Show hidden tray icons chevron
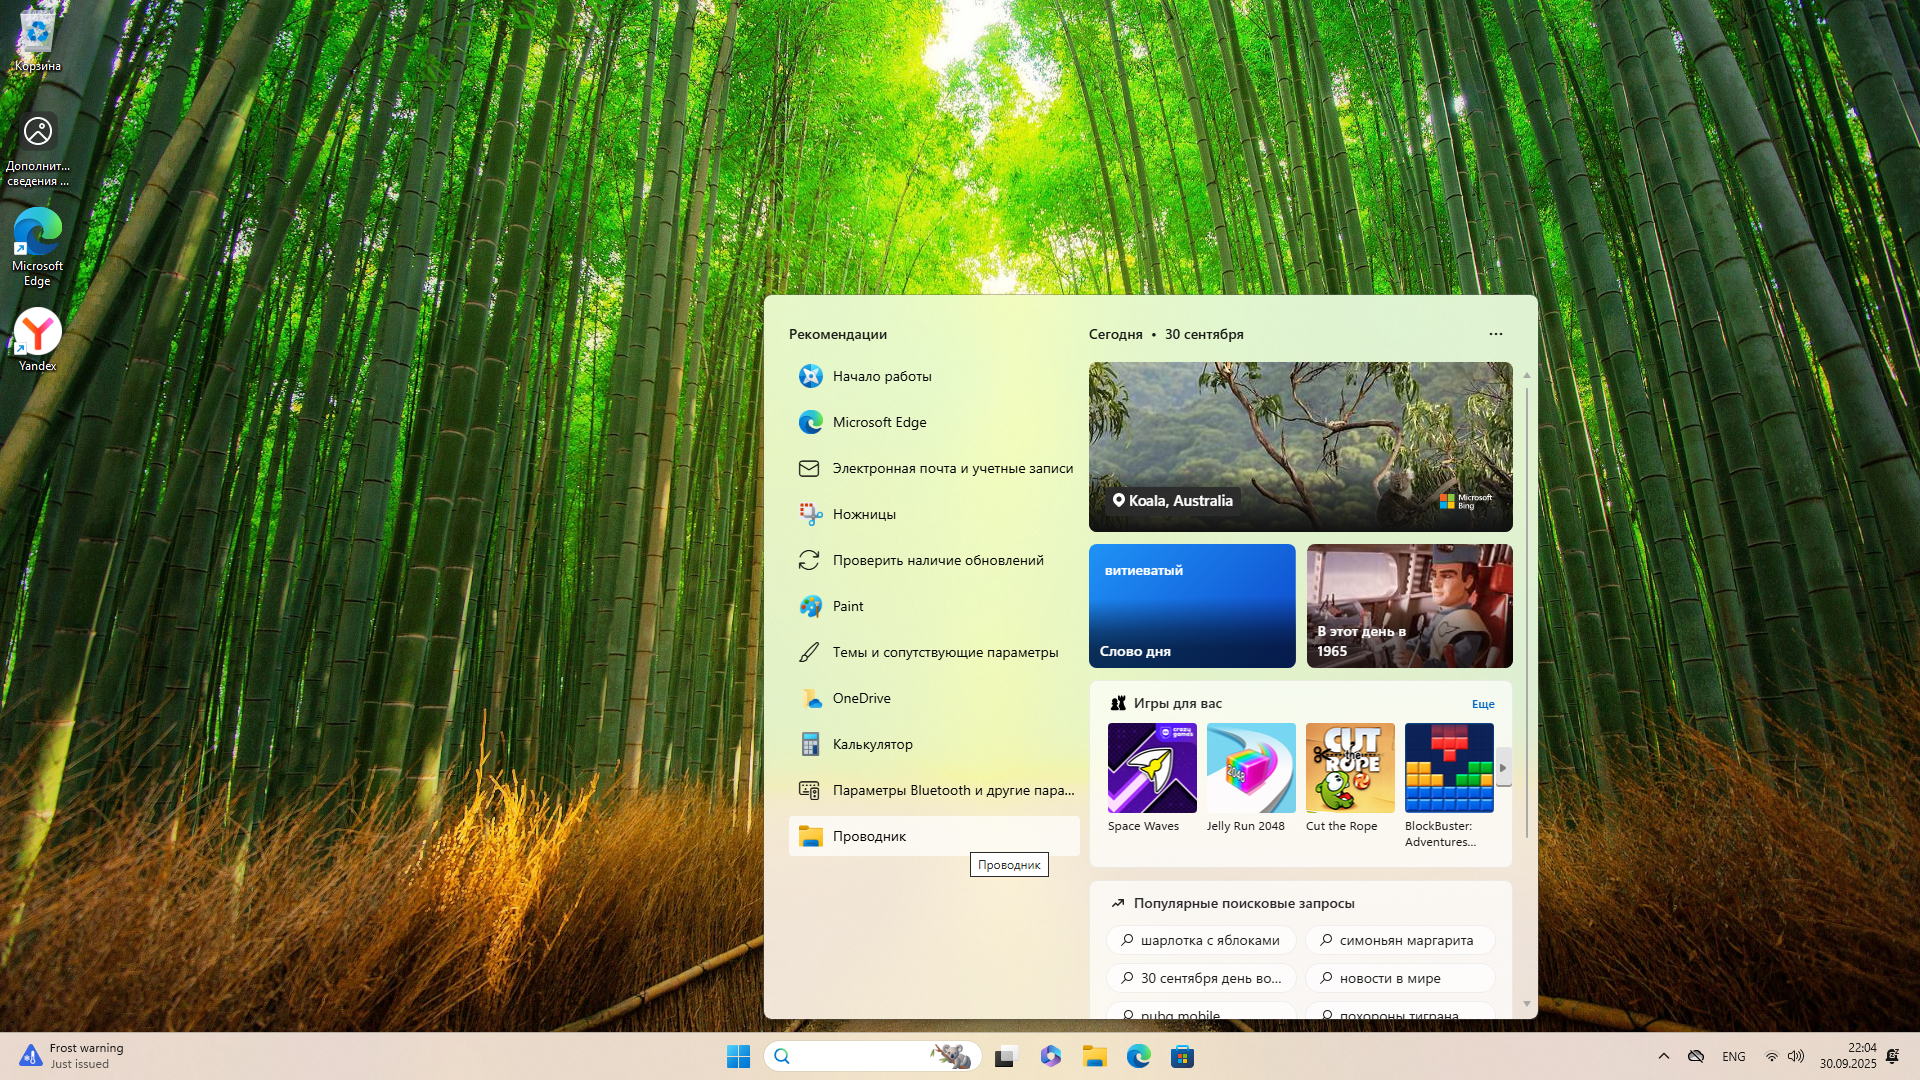Viewport: 1920px width, 1080px height. [x=1664, y=1057]
